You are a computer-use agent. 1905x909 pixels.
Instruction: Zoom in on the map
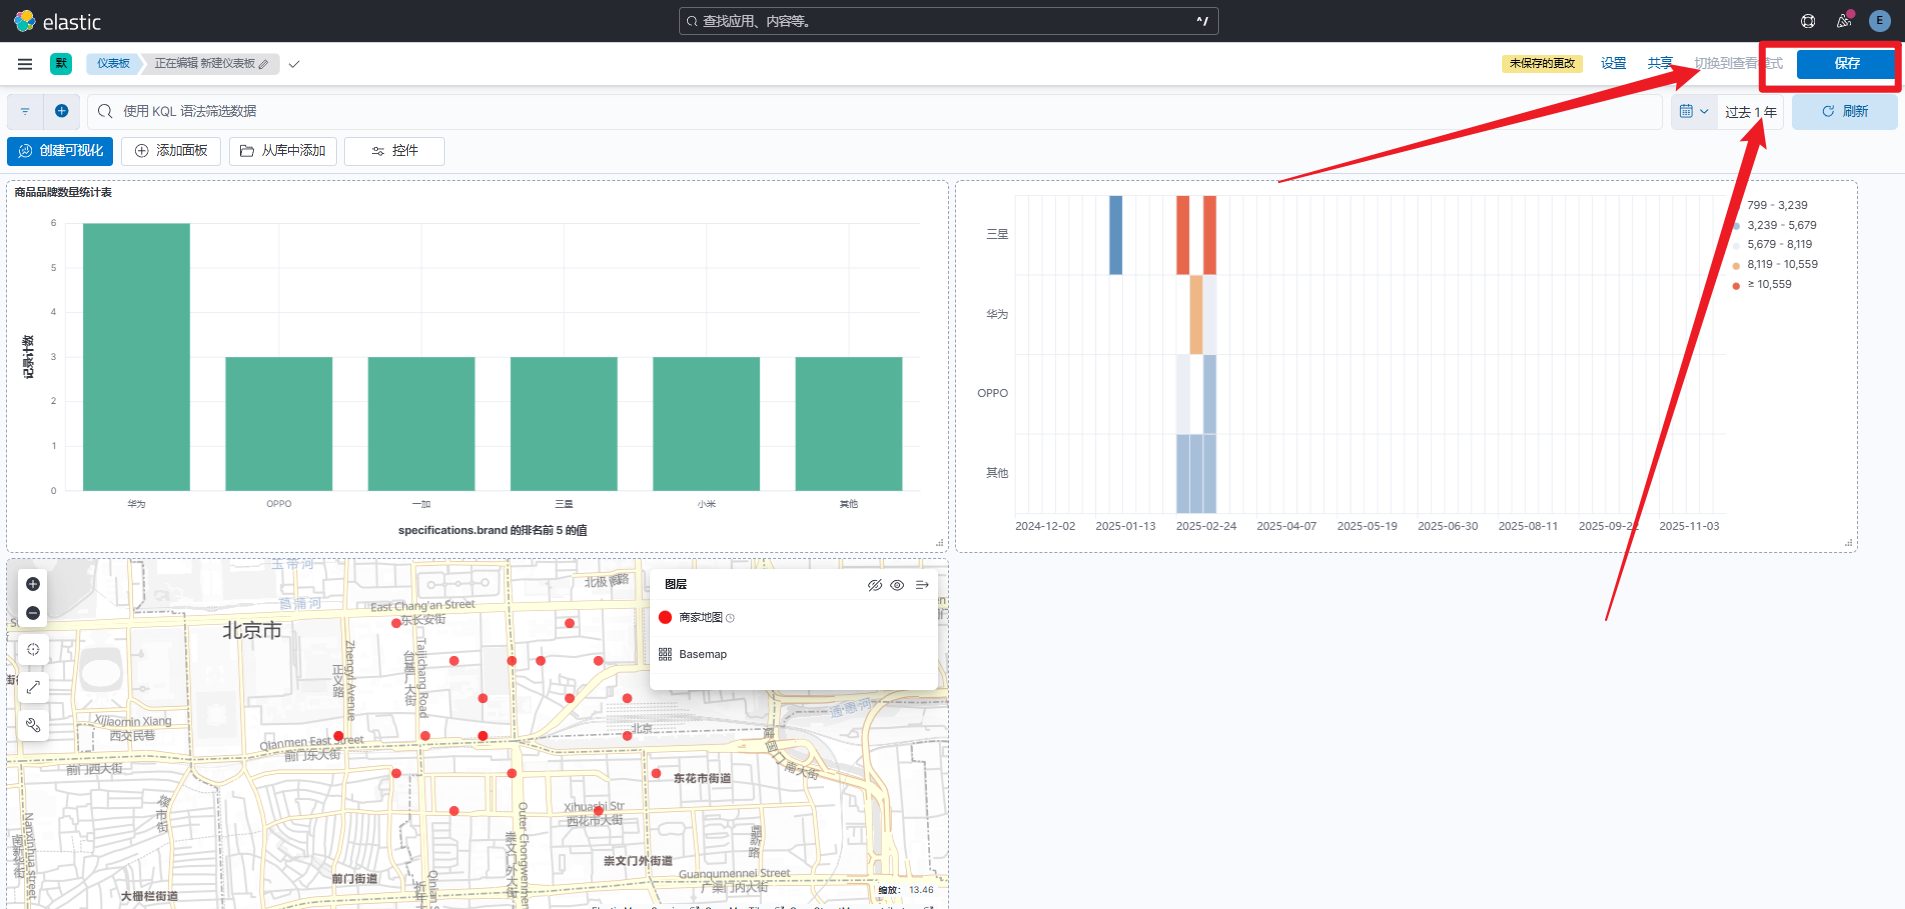coord(33,584)
